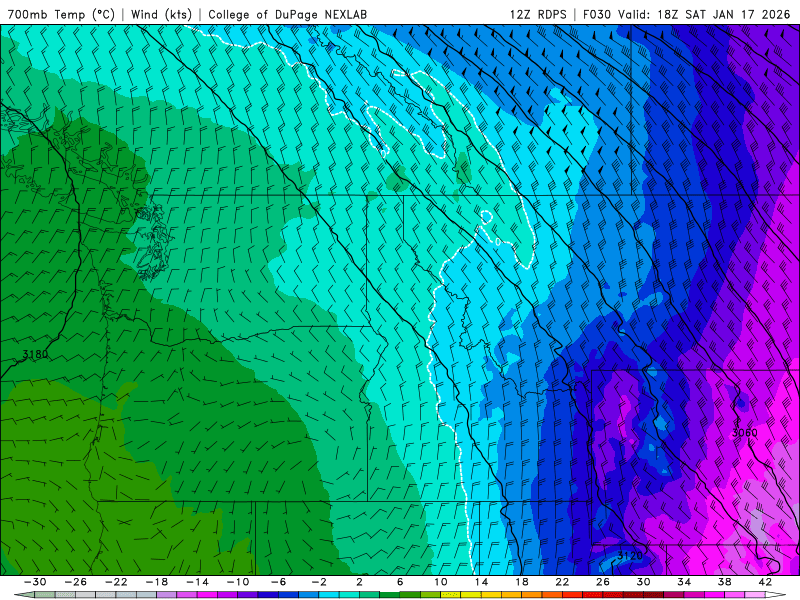Click the 22 legend value
Viewport: 800px width, 600px height.
562,582
